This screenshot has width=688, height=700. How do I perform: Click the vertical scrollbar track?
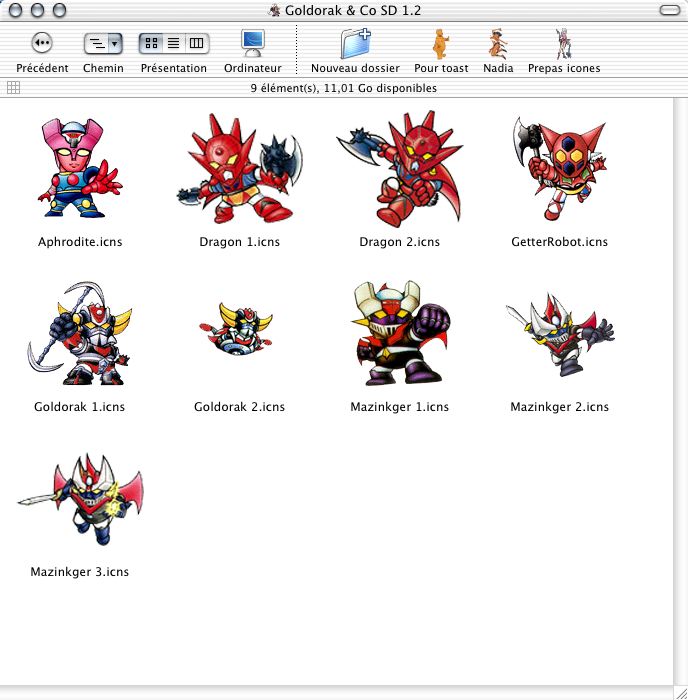[x=680, y=392]
